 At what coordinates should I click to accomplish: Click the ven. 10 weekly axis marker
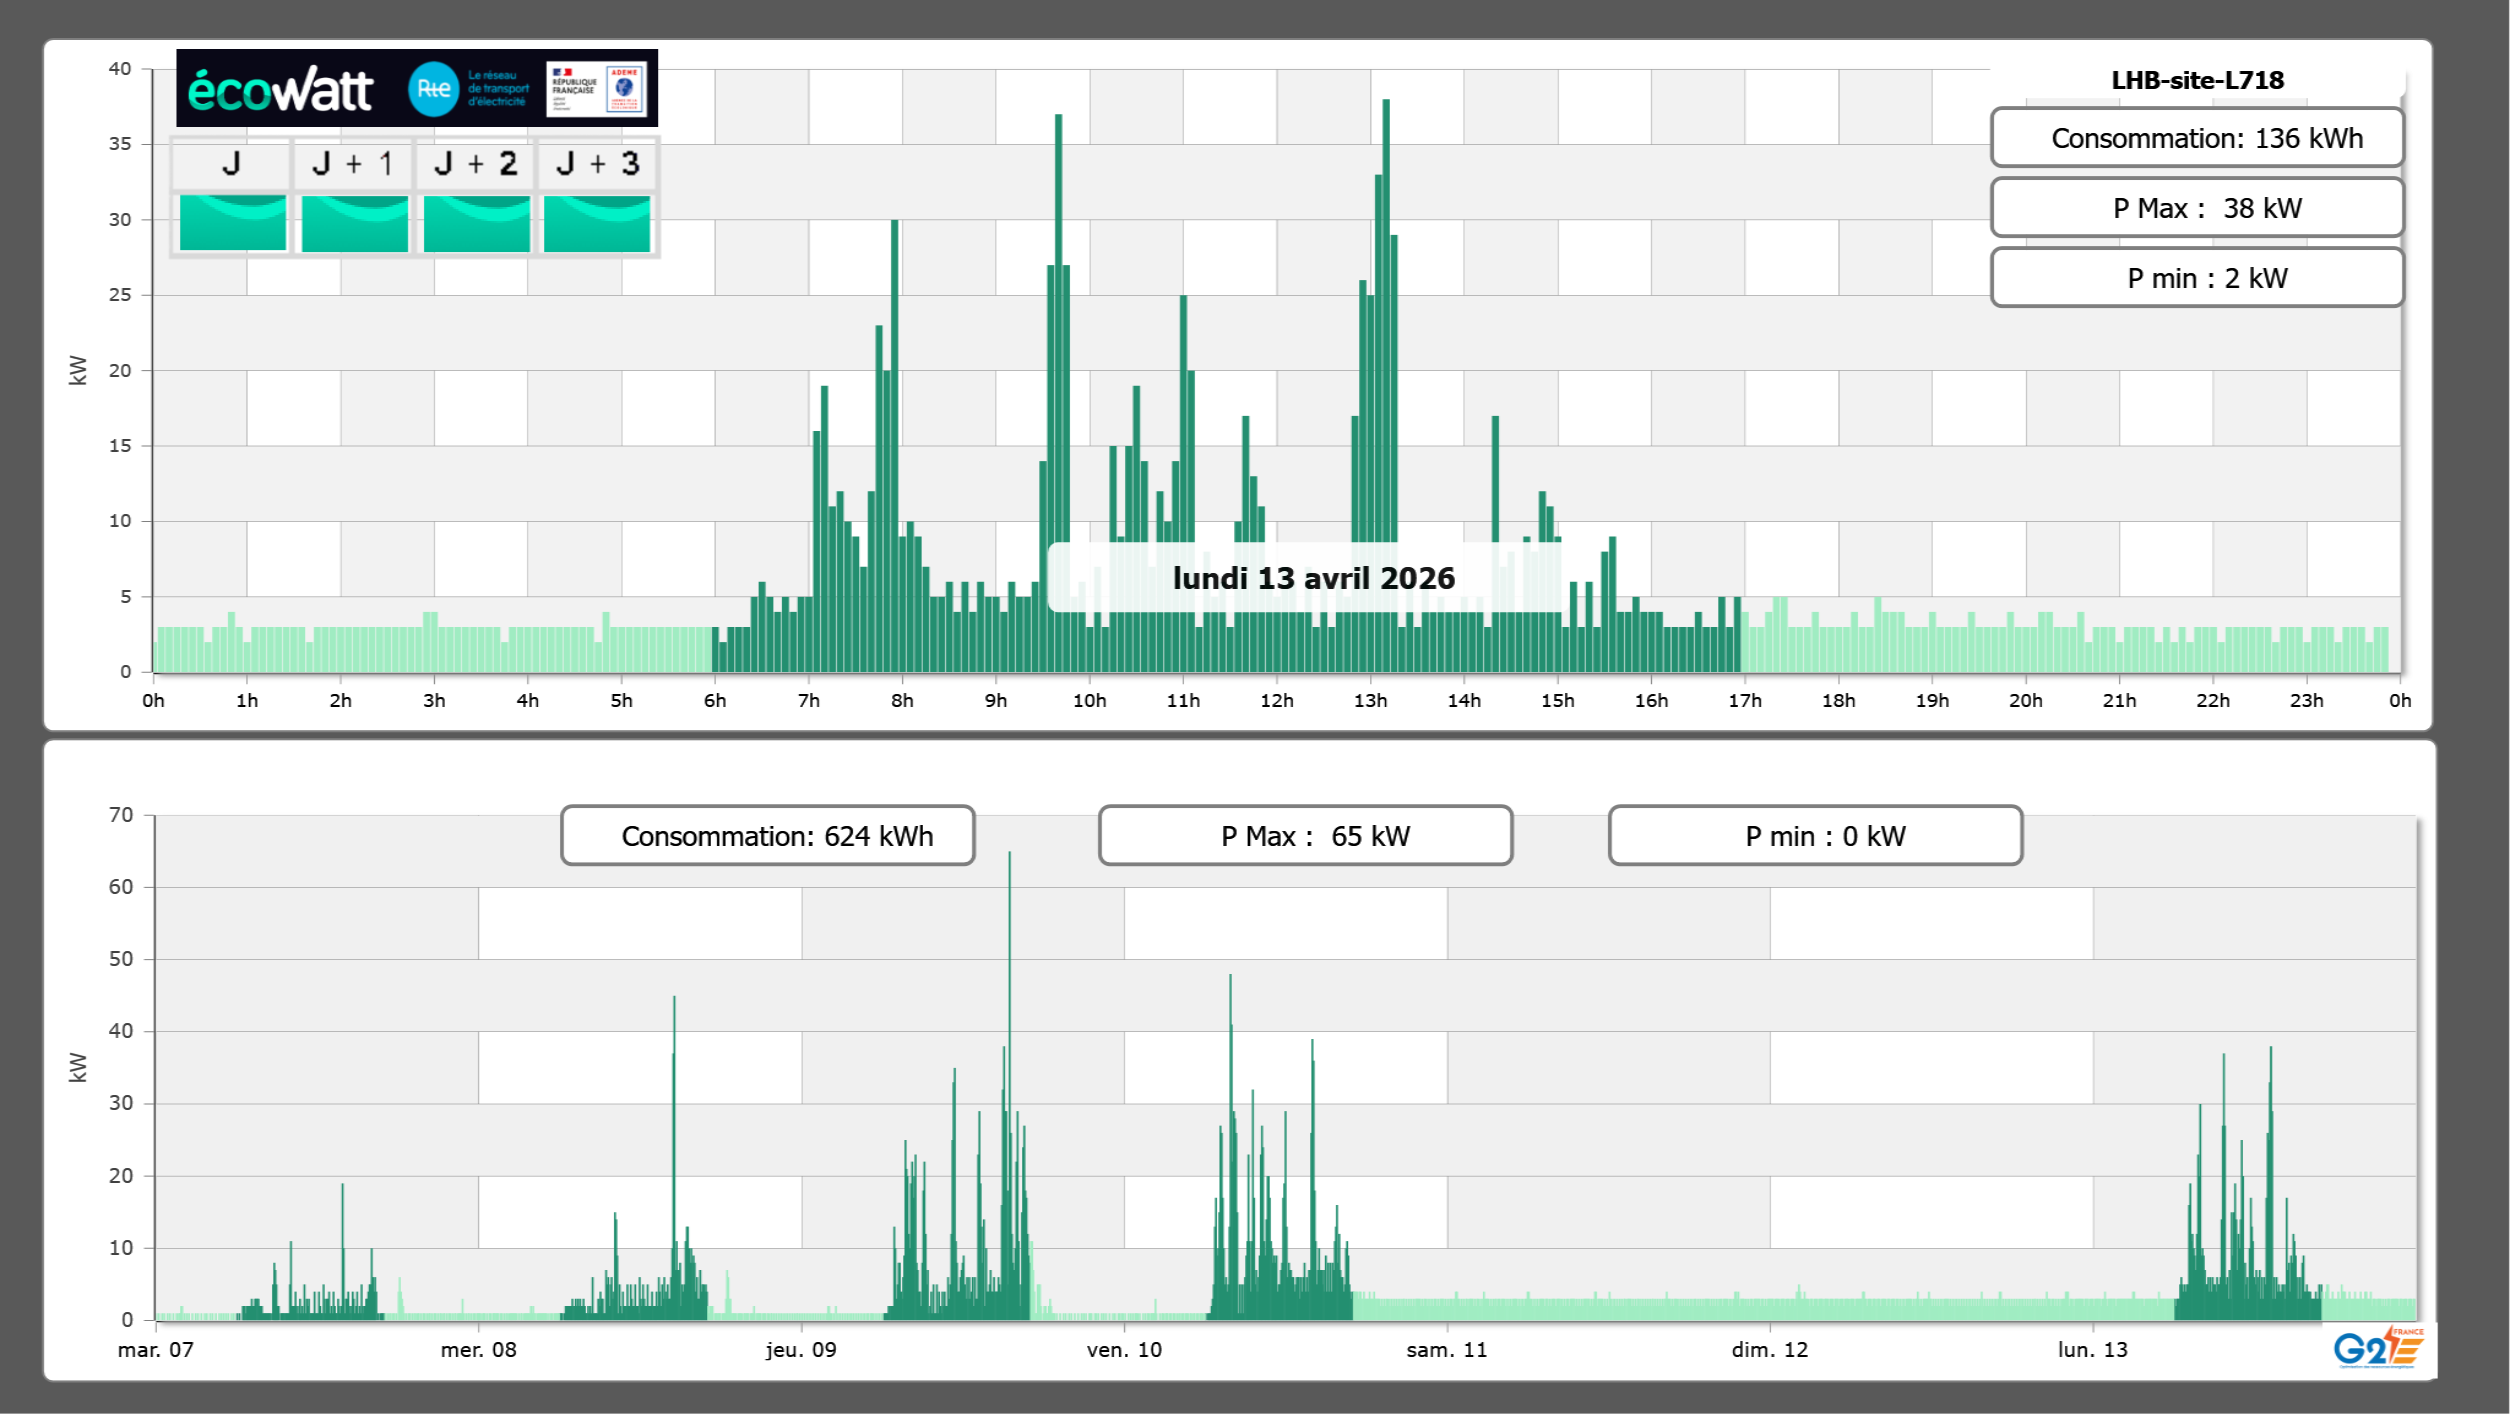1124,1350
